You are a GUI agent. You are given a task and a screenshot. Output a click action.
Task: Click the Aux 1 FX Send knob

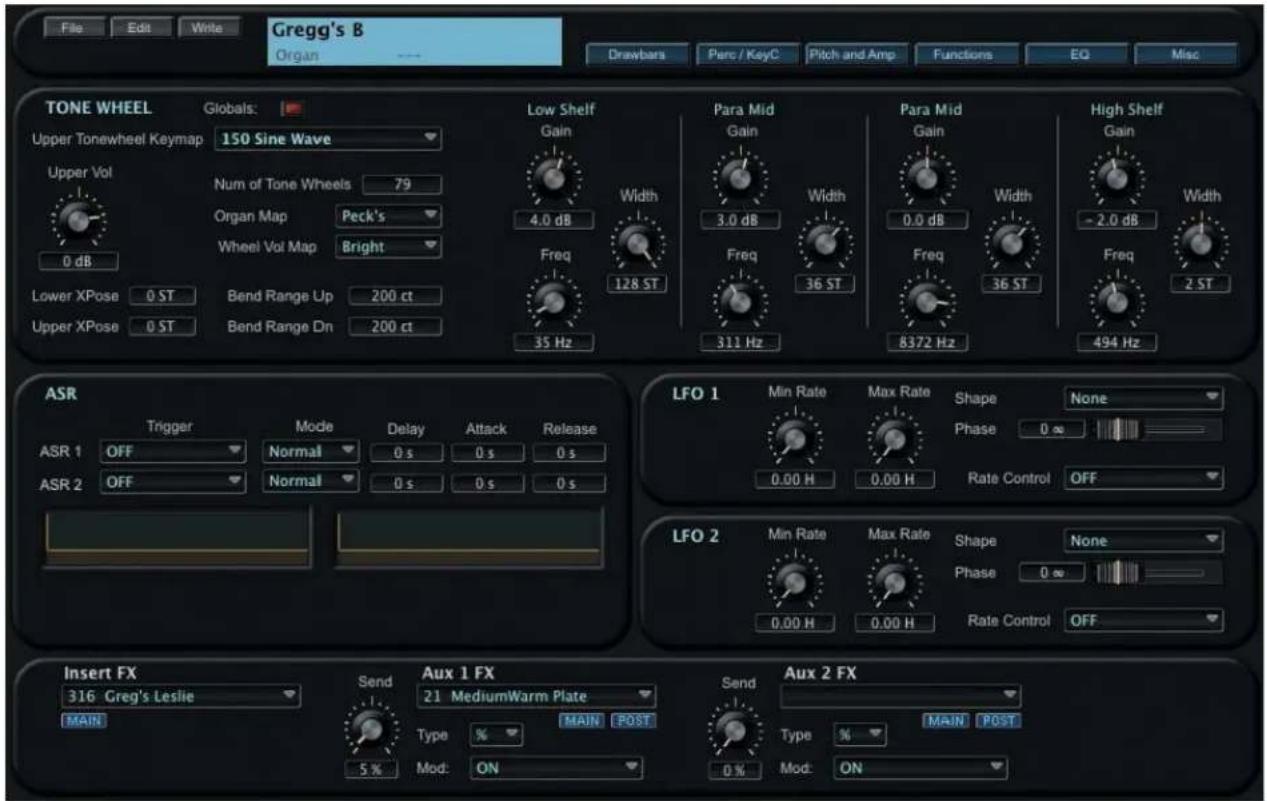369,731
